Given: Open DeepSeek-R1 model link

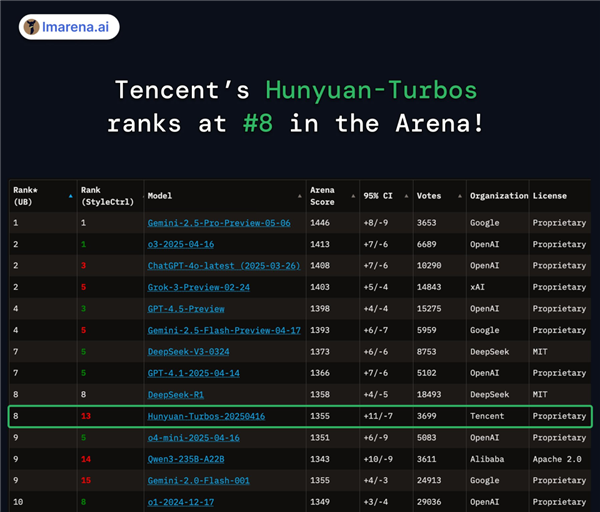Looking at the screenshot, I should (176, 395).
